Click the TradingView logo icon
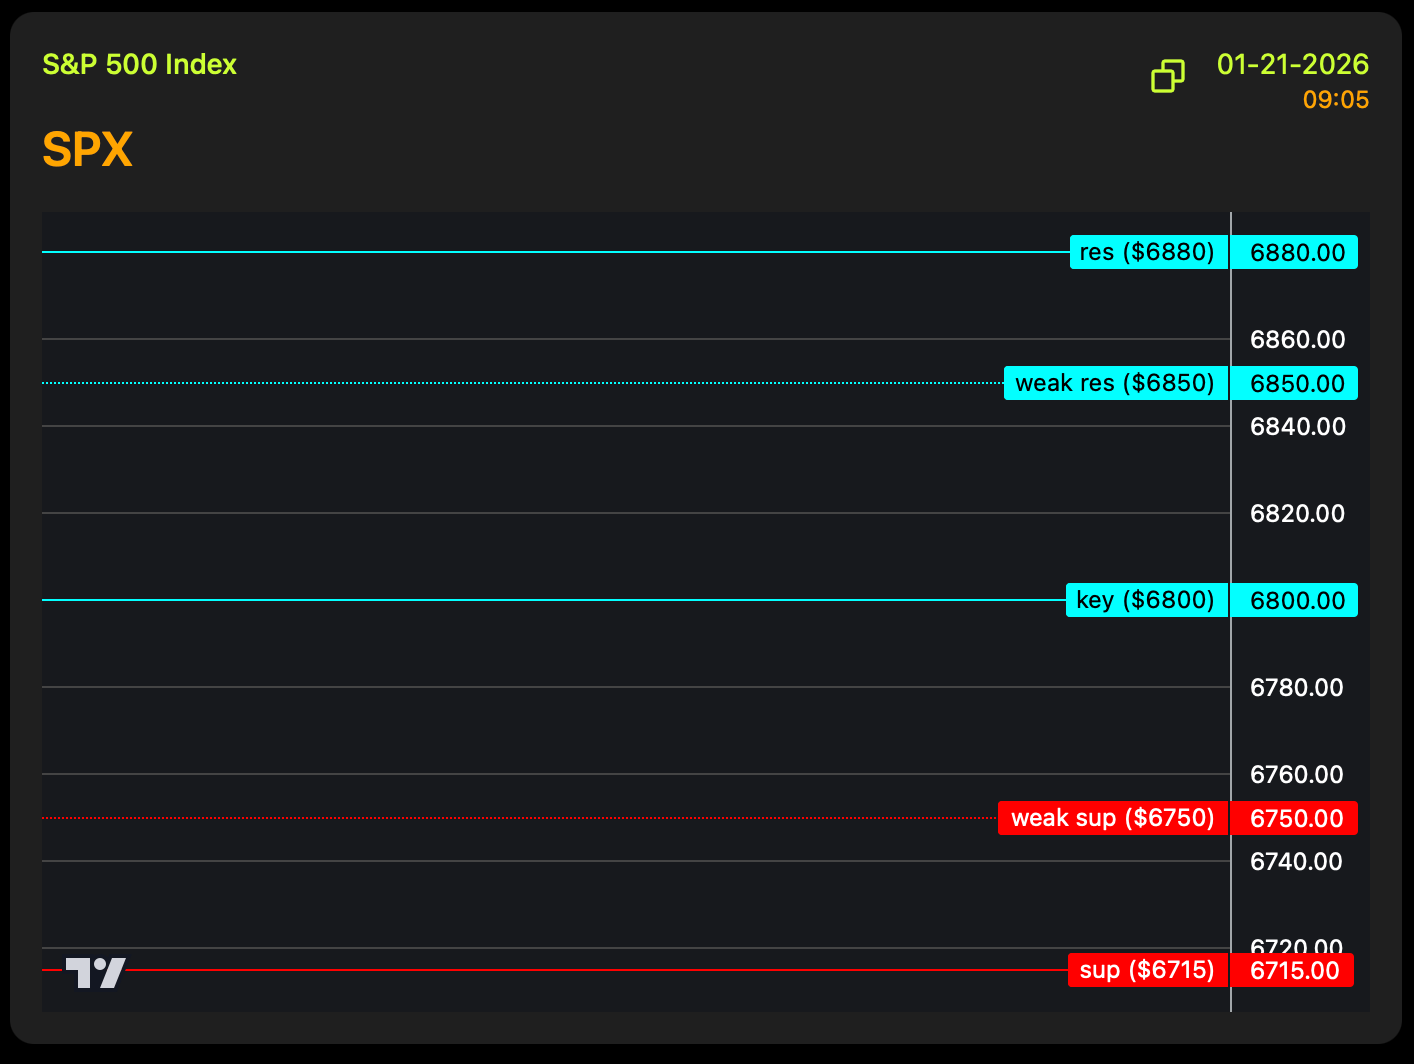This screenshot has height=1064, width=1414. 96,972
